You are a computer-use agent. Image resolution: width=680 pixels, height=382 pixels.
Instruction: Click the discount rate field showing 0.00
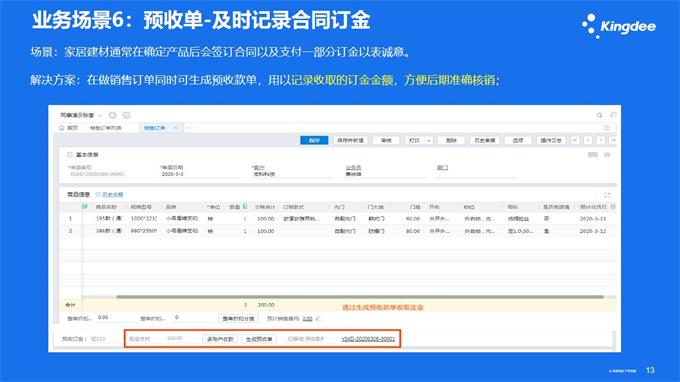pos(116,318)
